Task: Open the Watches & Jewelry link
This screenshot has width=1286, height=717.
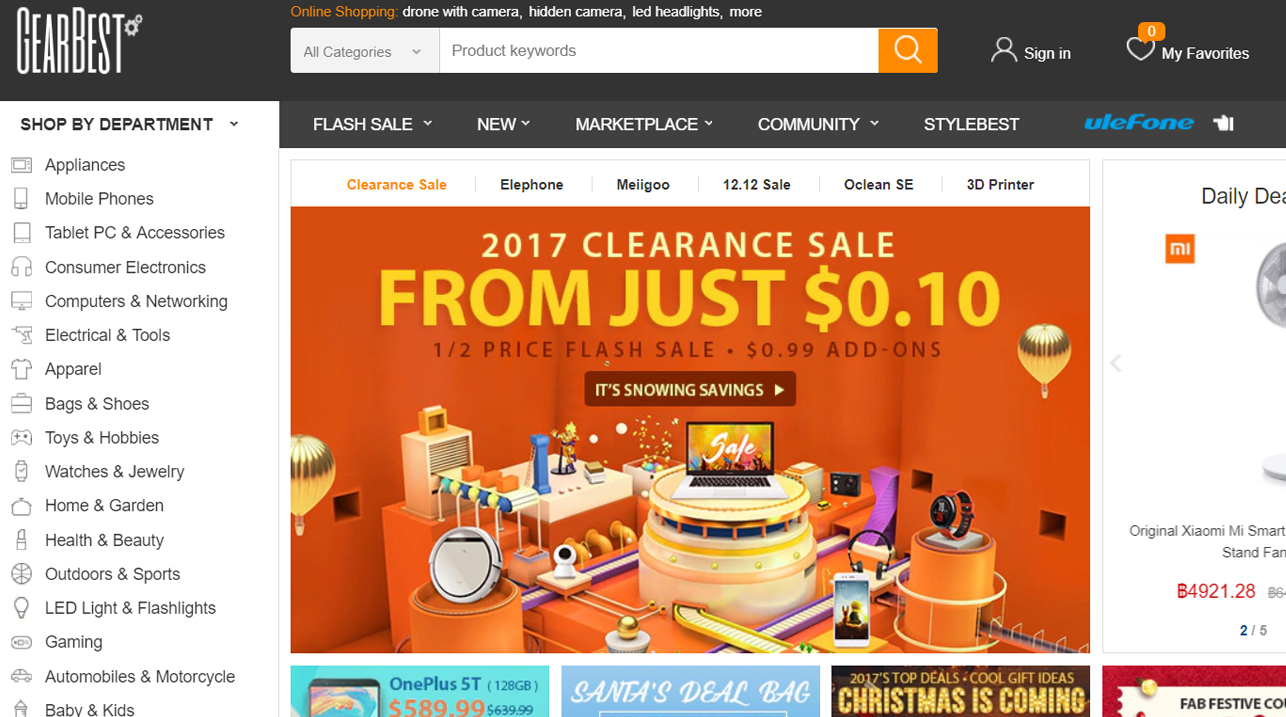Action: (x=114, y=471)
